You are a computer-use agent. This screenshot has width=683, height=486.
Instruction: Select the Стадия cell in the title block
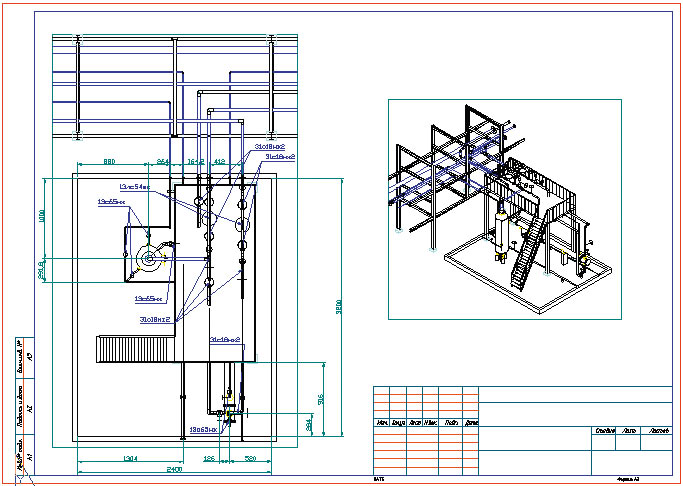click(603, 431)
